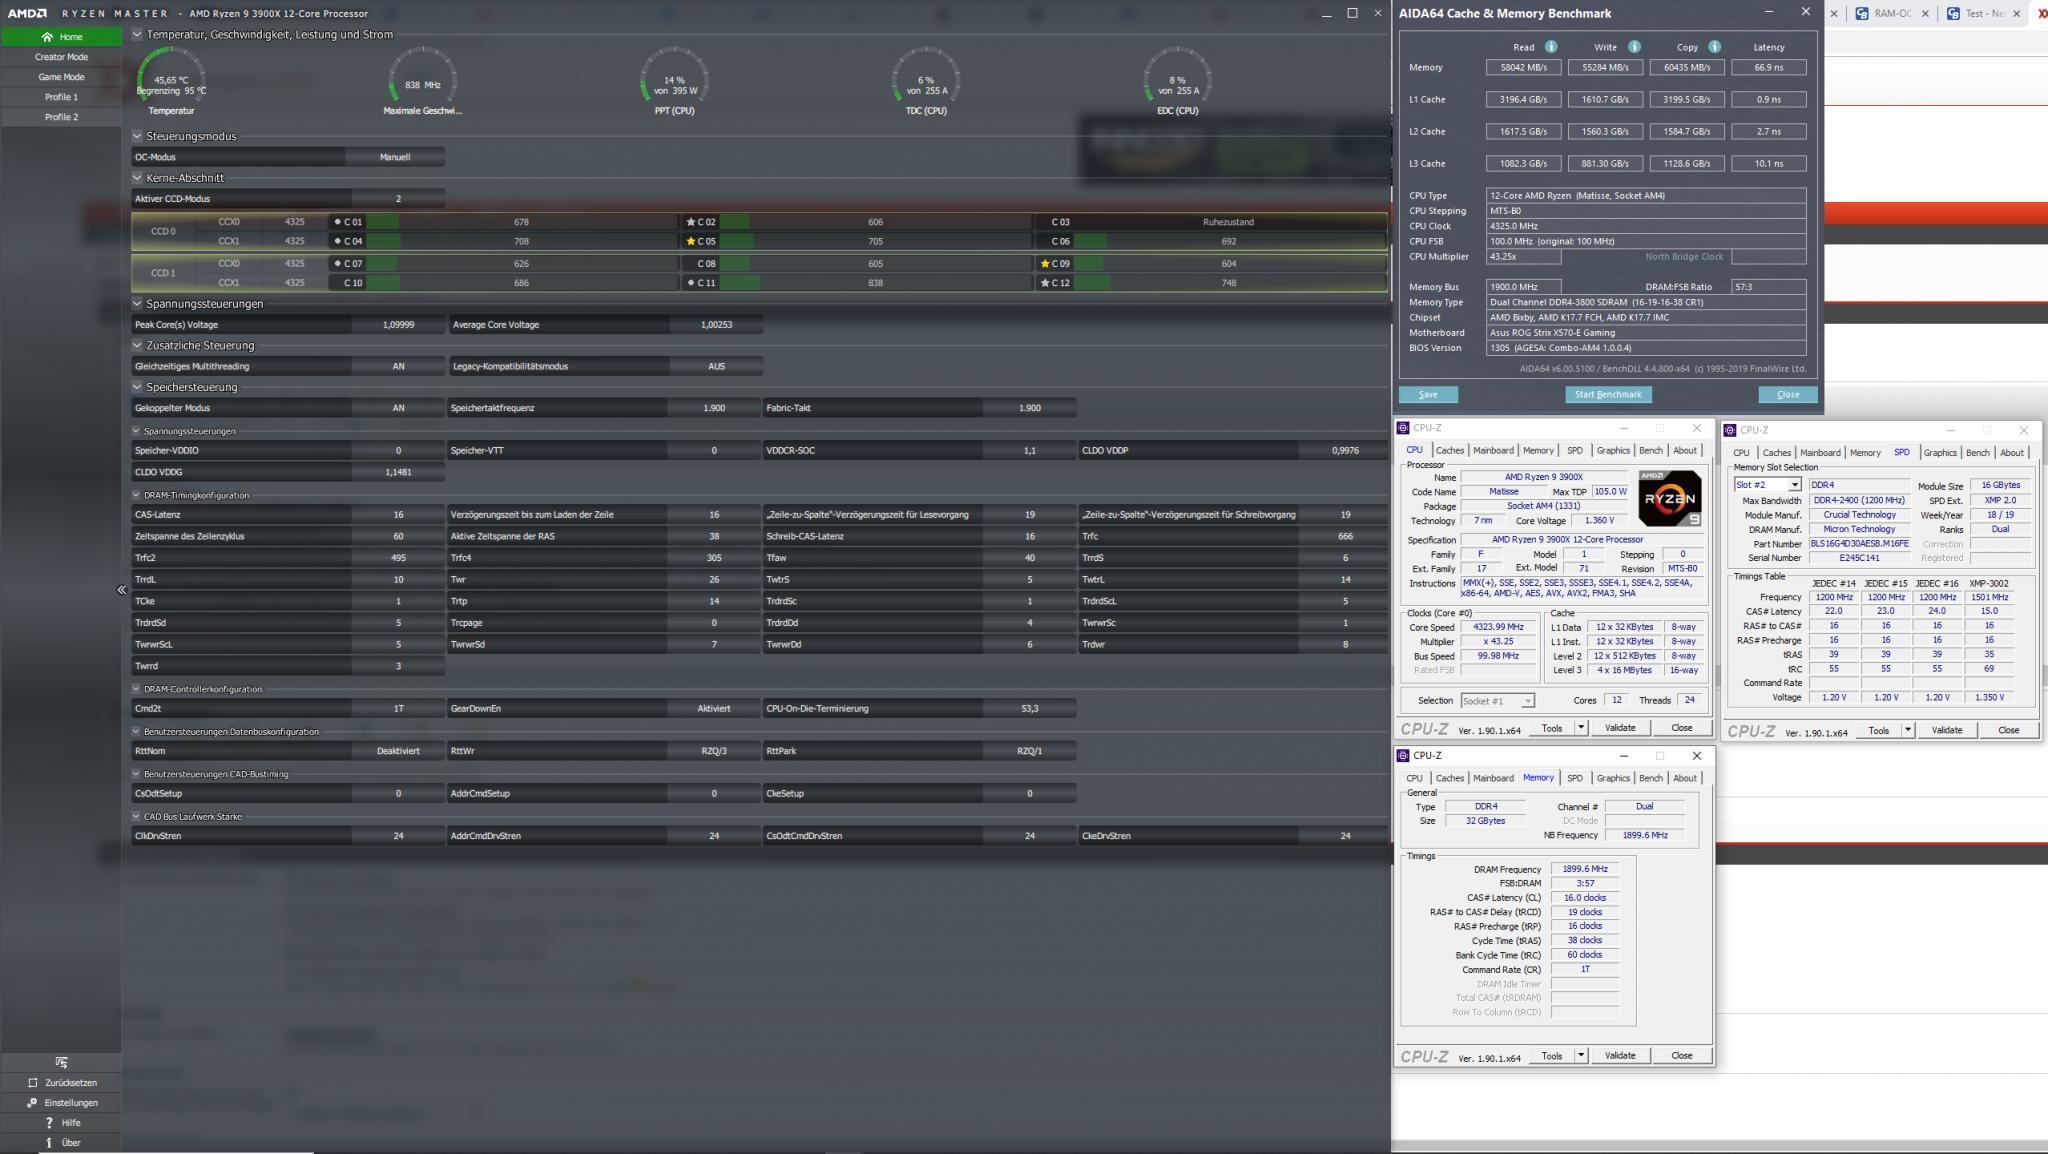The height and width of the screenshot is (1154, 2048).
Task: Collapse CAD Bus Laufwerk Stärke section
Action: tap(136, 817)
